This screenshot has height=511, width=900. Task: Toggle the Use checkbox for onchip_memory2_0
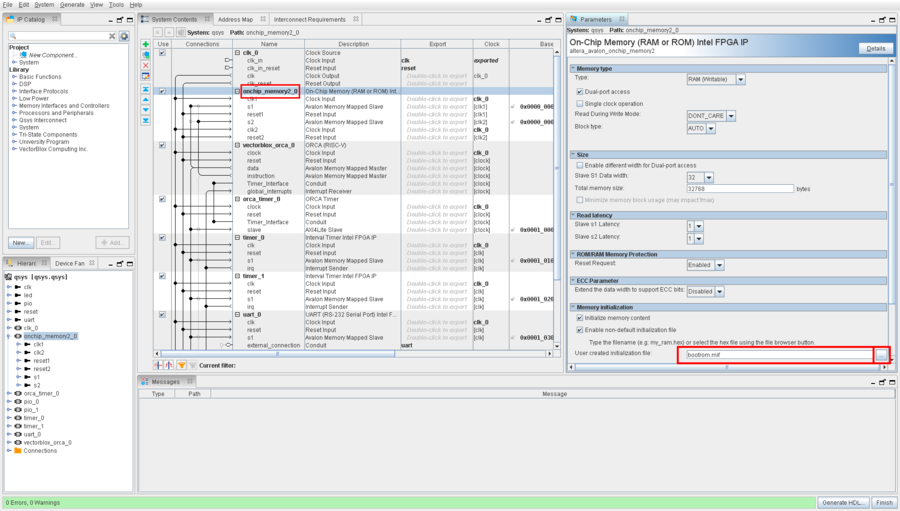(162, 91)
